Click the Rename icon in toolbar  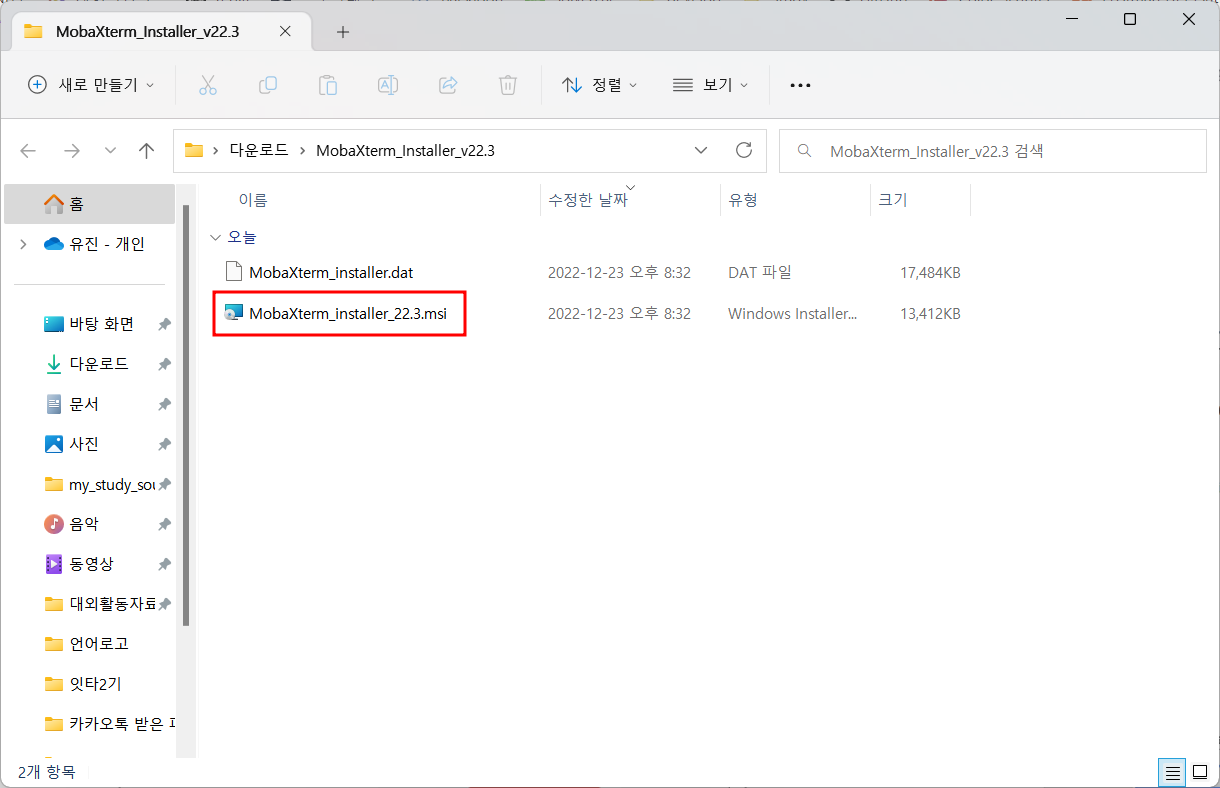(388, 85)
